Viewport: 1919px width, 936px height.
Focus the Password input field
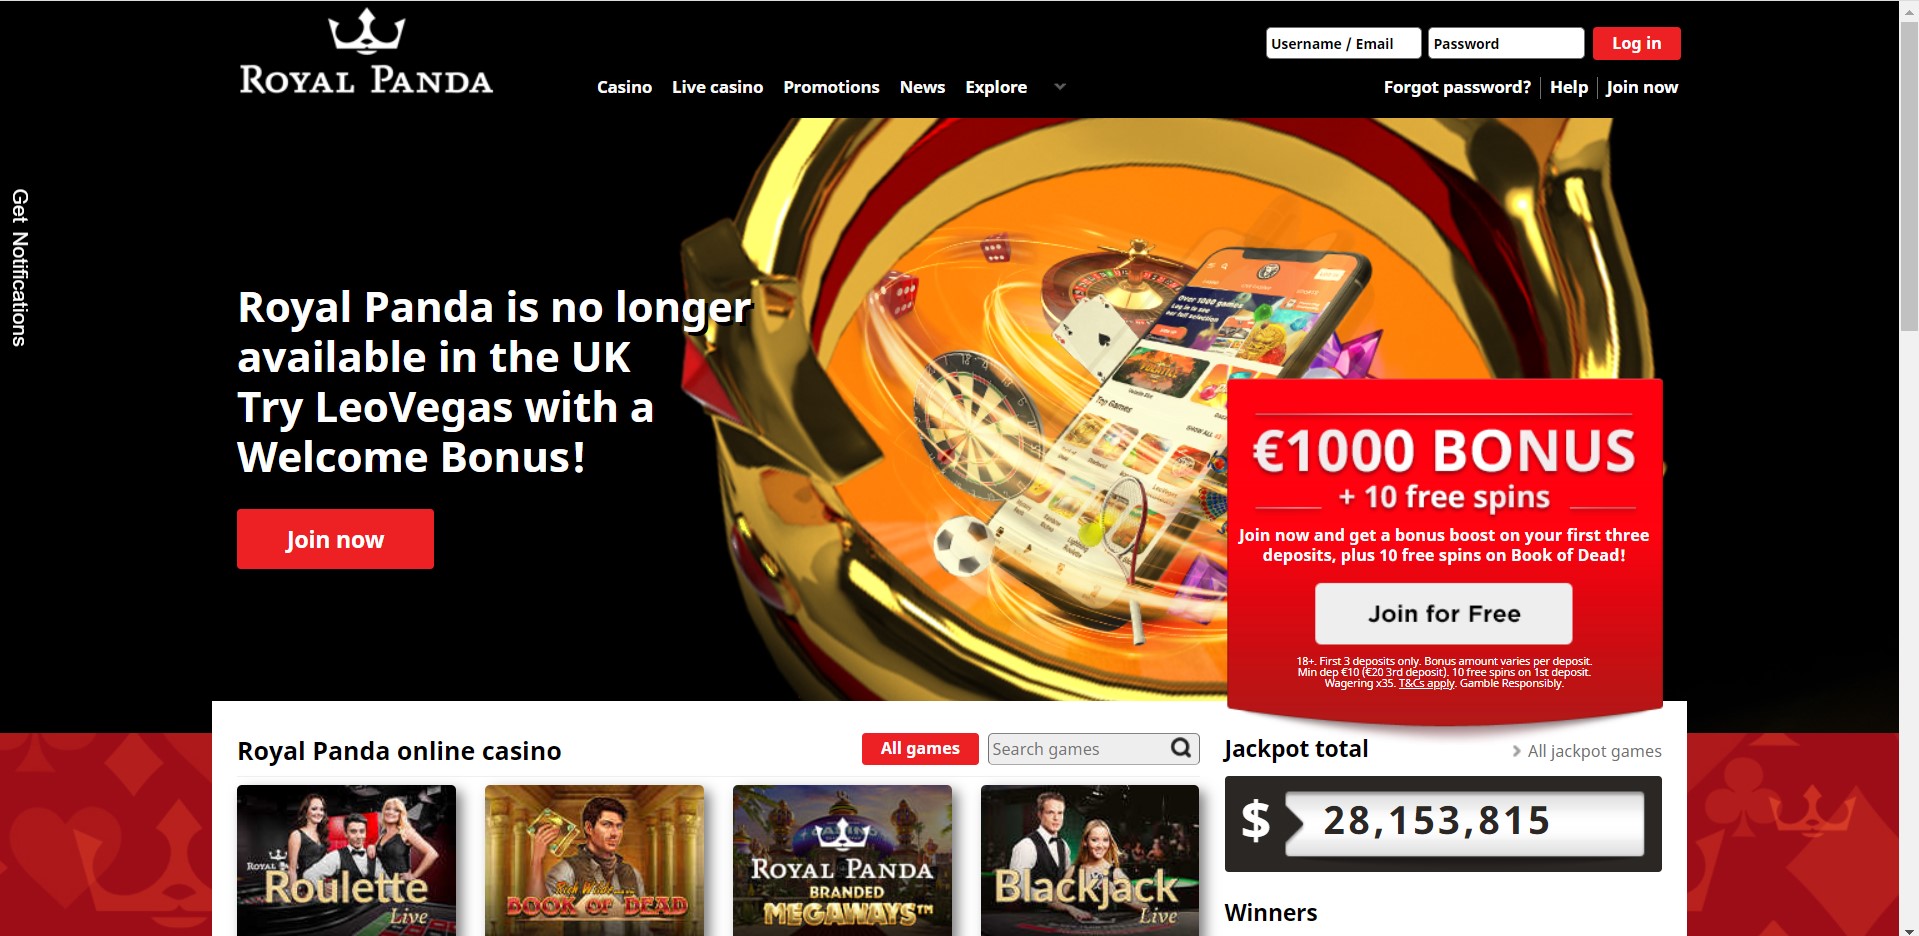(1506, 43)
